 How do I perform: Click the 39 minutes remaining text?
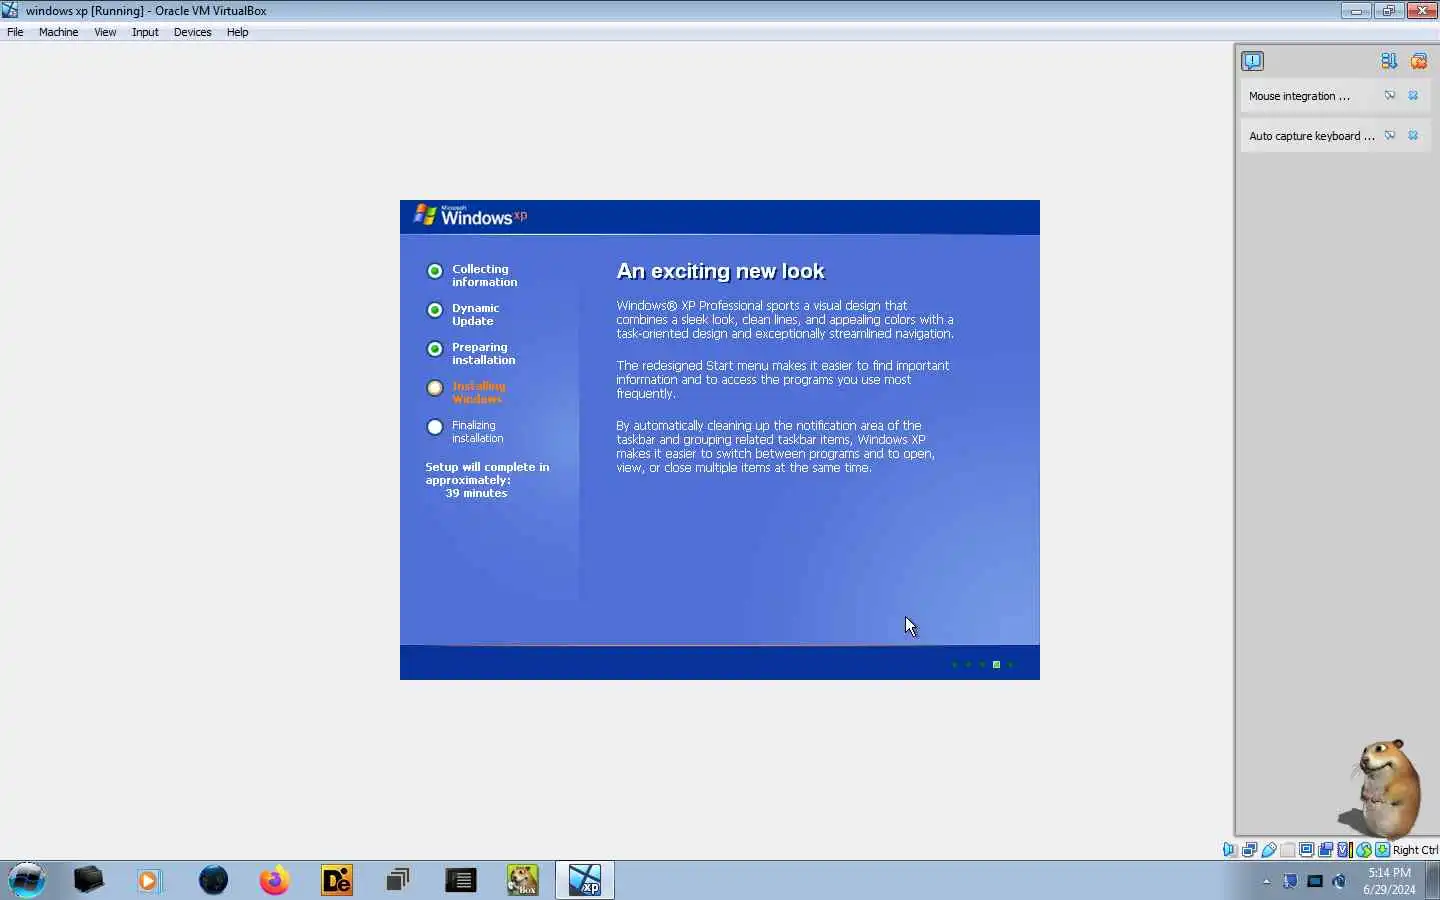coord(476,493)
